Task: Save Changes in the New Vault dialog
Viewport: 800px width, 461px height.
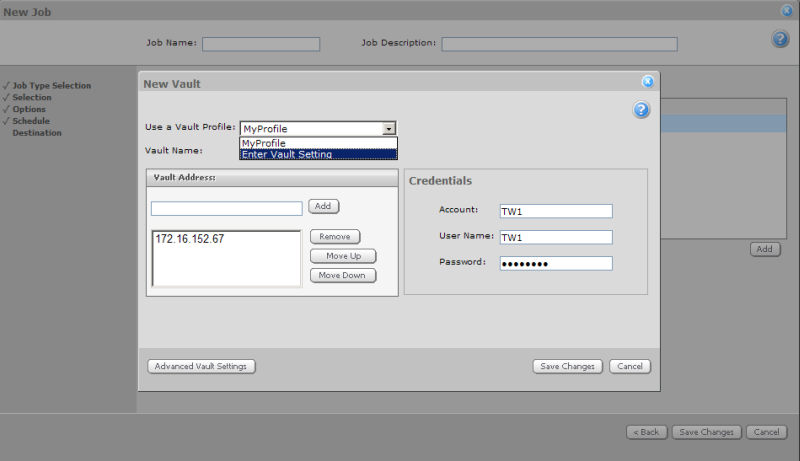Action: point(567,366)
